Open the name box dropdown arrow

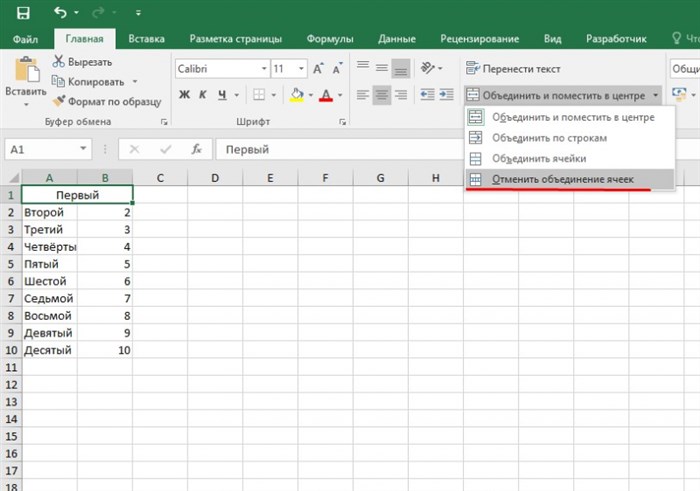pyautogui.click(x=83, y=149)
